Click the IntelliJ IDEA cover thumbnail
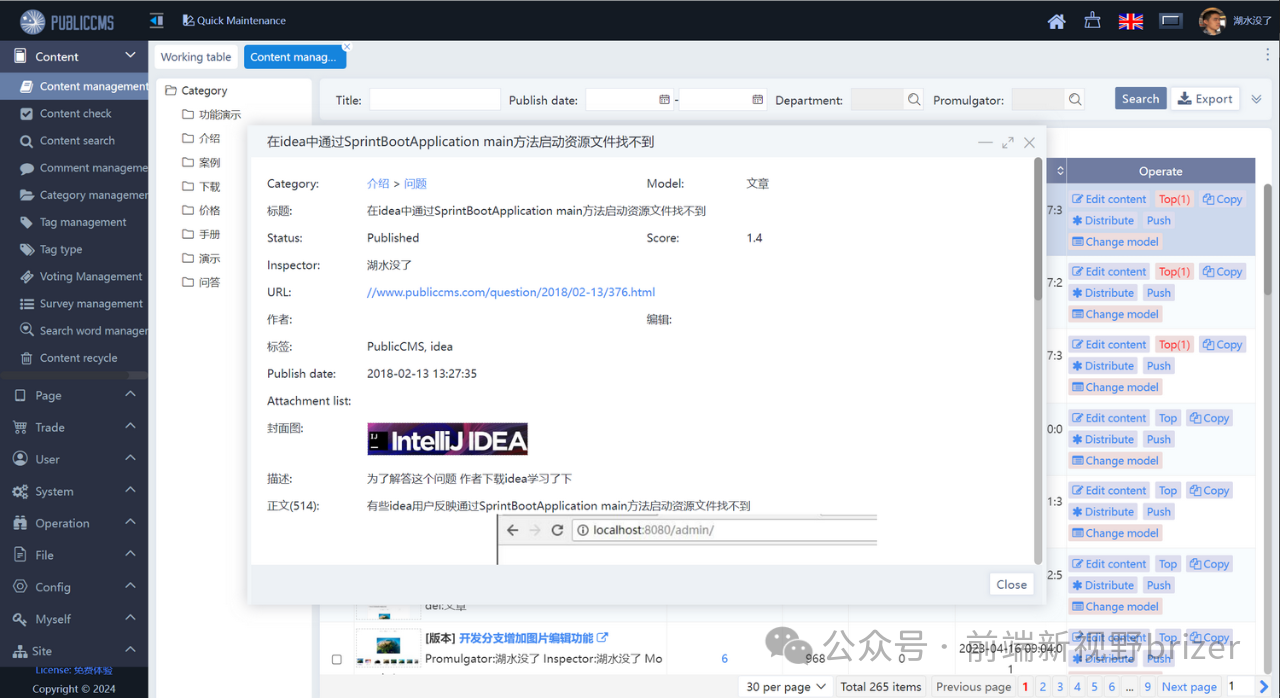Screen dimensions: 1280x698 (447, 438)
